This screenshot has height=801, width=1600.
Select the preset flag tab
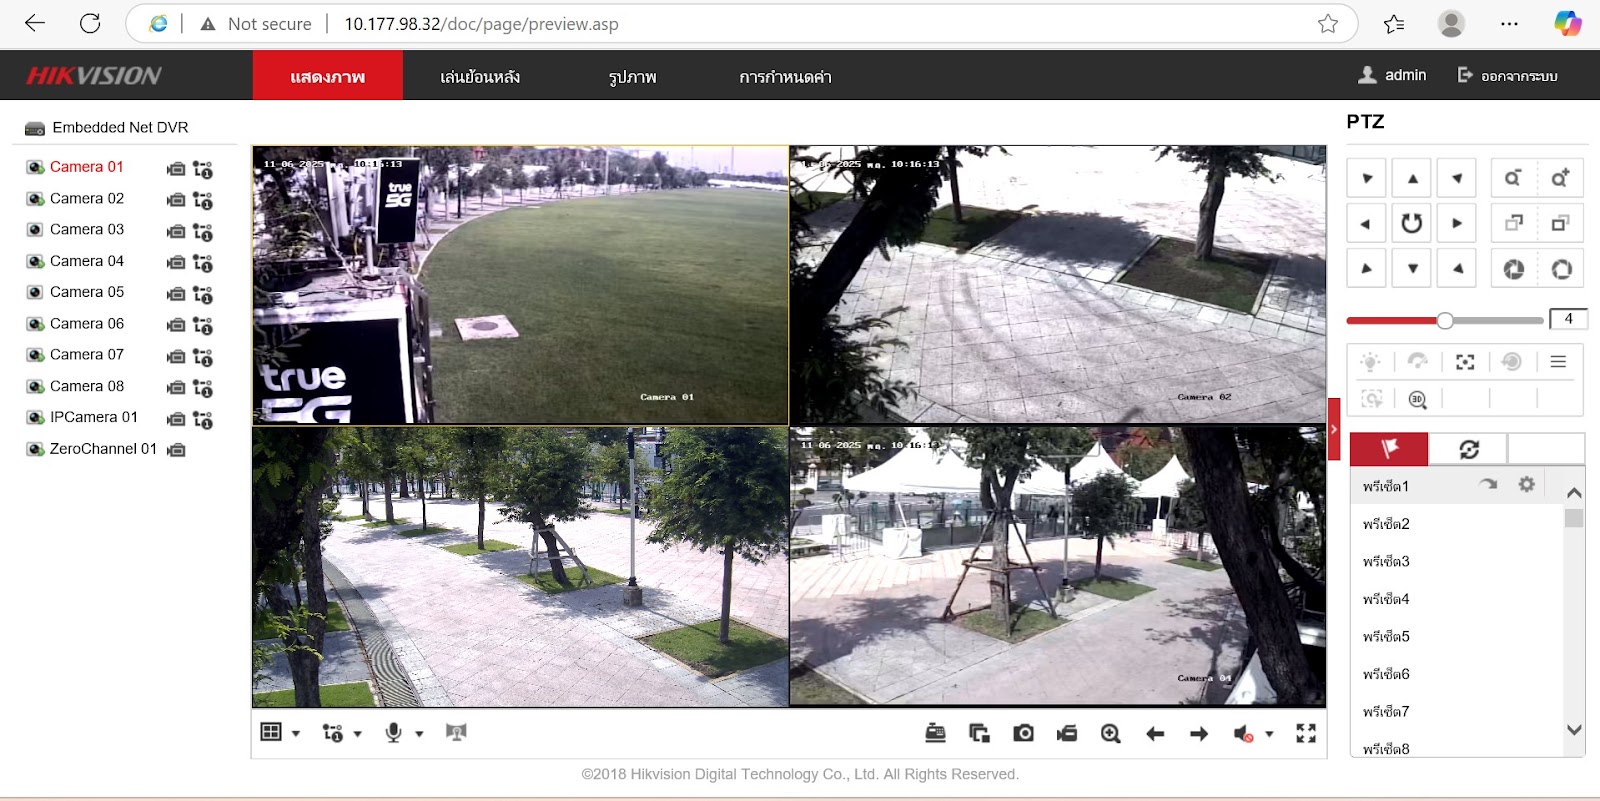(1389, 449)
